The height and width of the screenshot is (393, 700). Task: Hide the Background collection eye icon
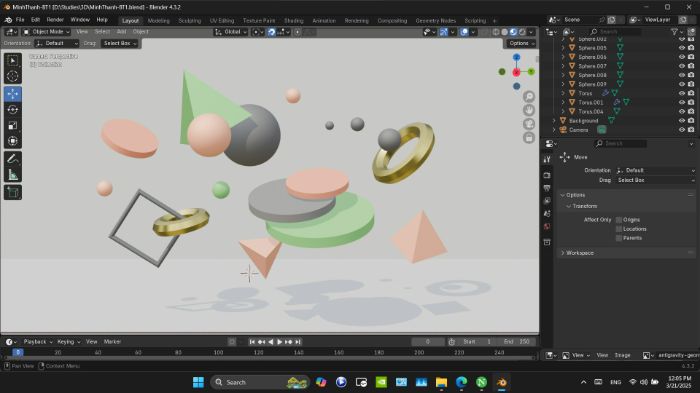[x=682, y=121]
